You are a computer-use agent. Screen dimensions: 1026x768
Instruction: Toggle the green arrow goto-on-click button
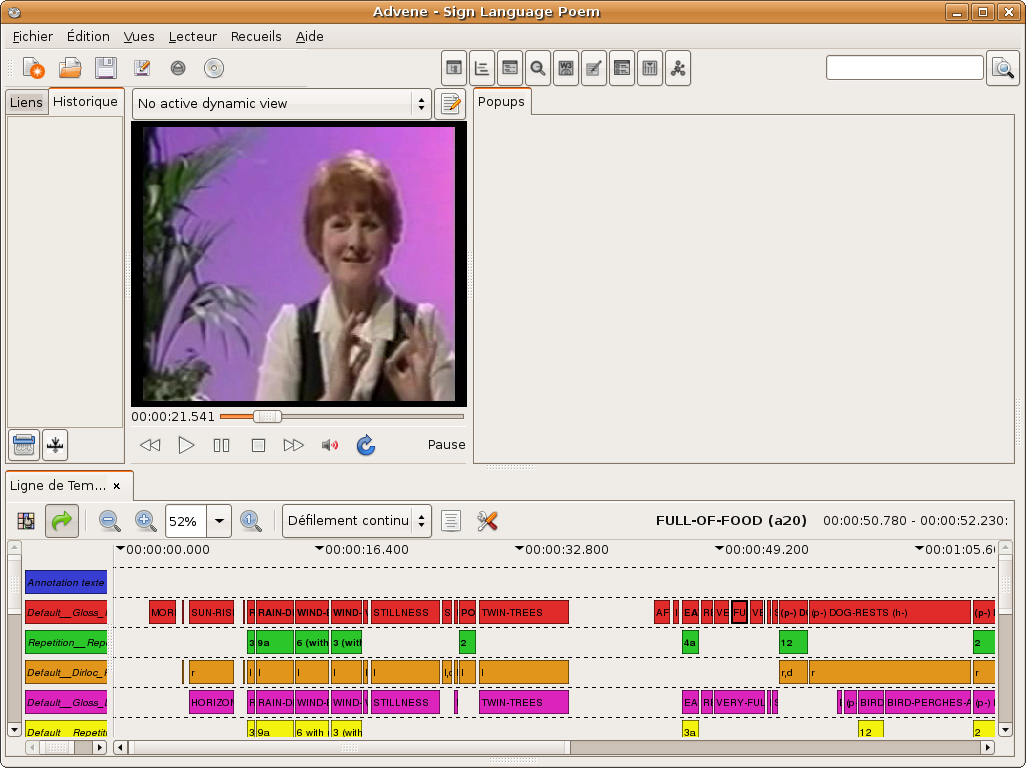(x=62, y=520)
